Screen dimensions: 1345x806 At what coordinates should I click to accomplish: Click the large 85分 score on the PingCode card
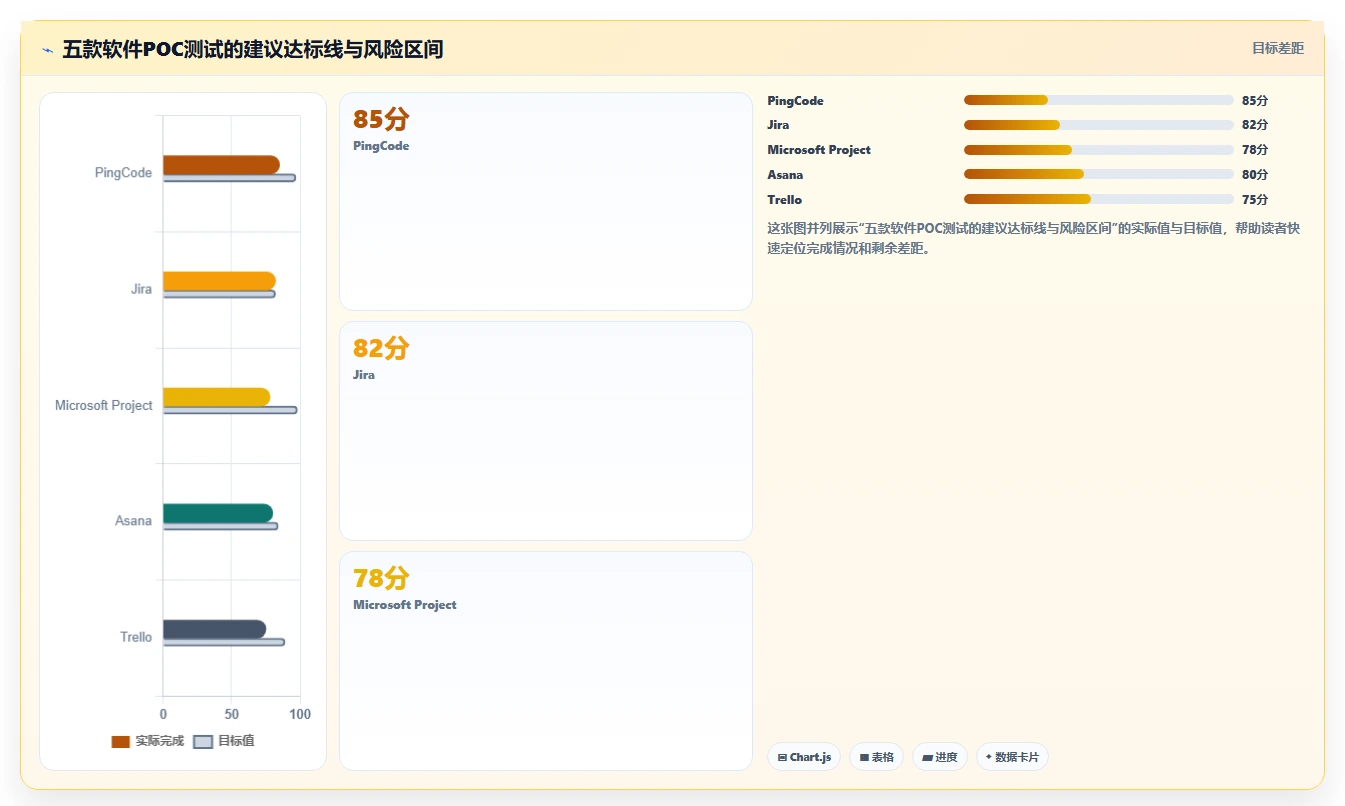tap(381, 120)
